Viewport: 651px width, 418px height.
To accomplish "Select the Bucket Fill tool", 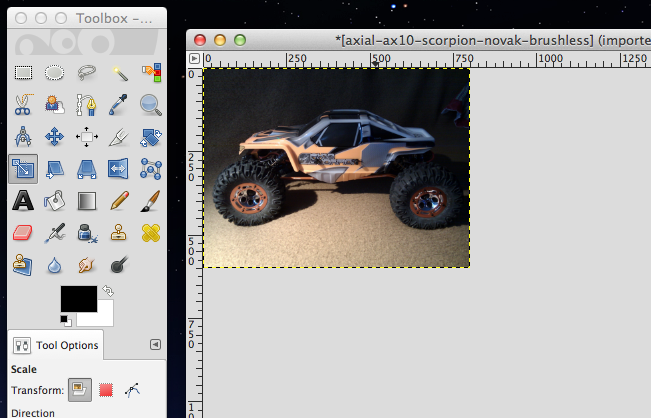I will coord(55,200).
